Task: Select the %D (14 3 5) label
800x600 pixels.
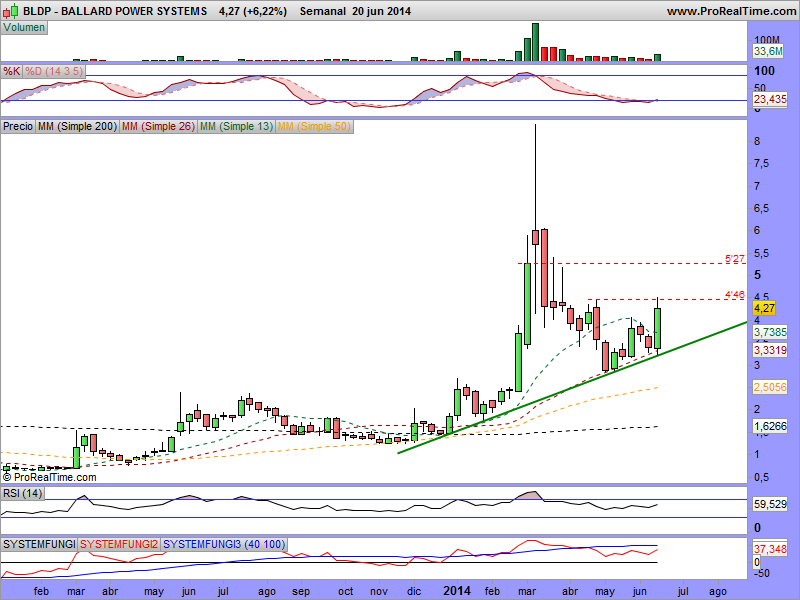Action: (54, 71)
